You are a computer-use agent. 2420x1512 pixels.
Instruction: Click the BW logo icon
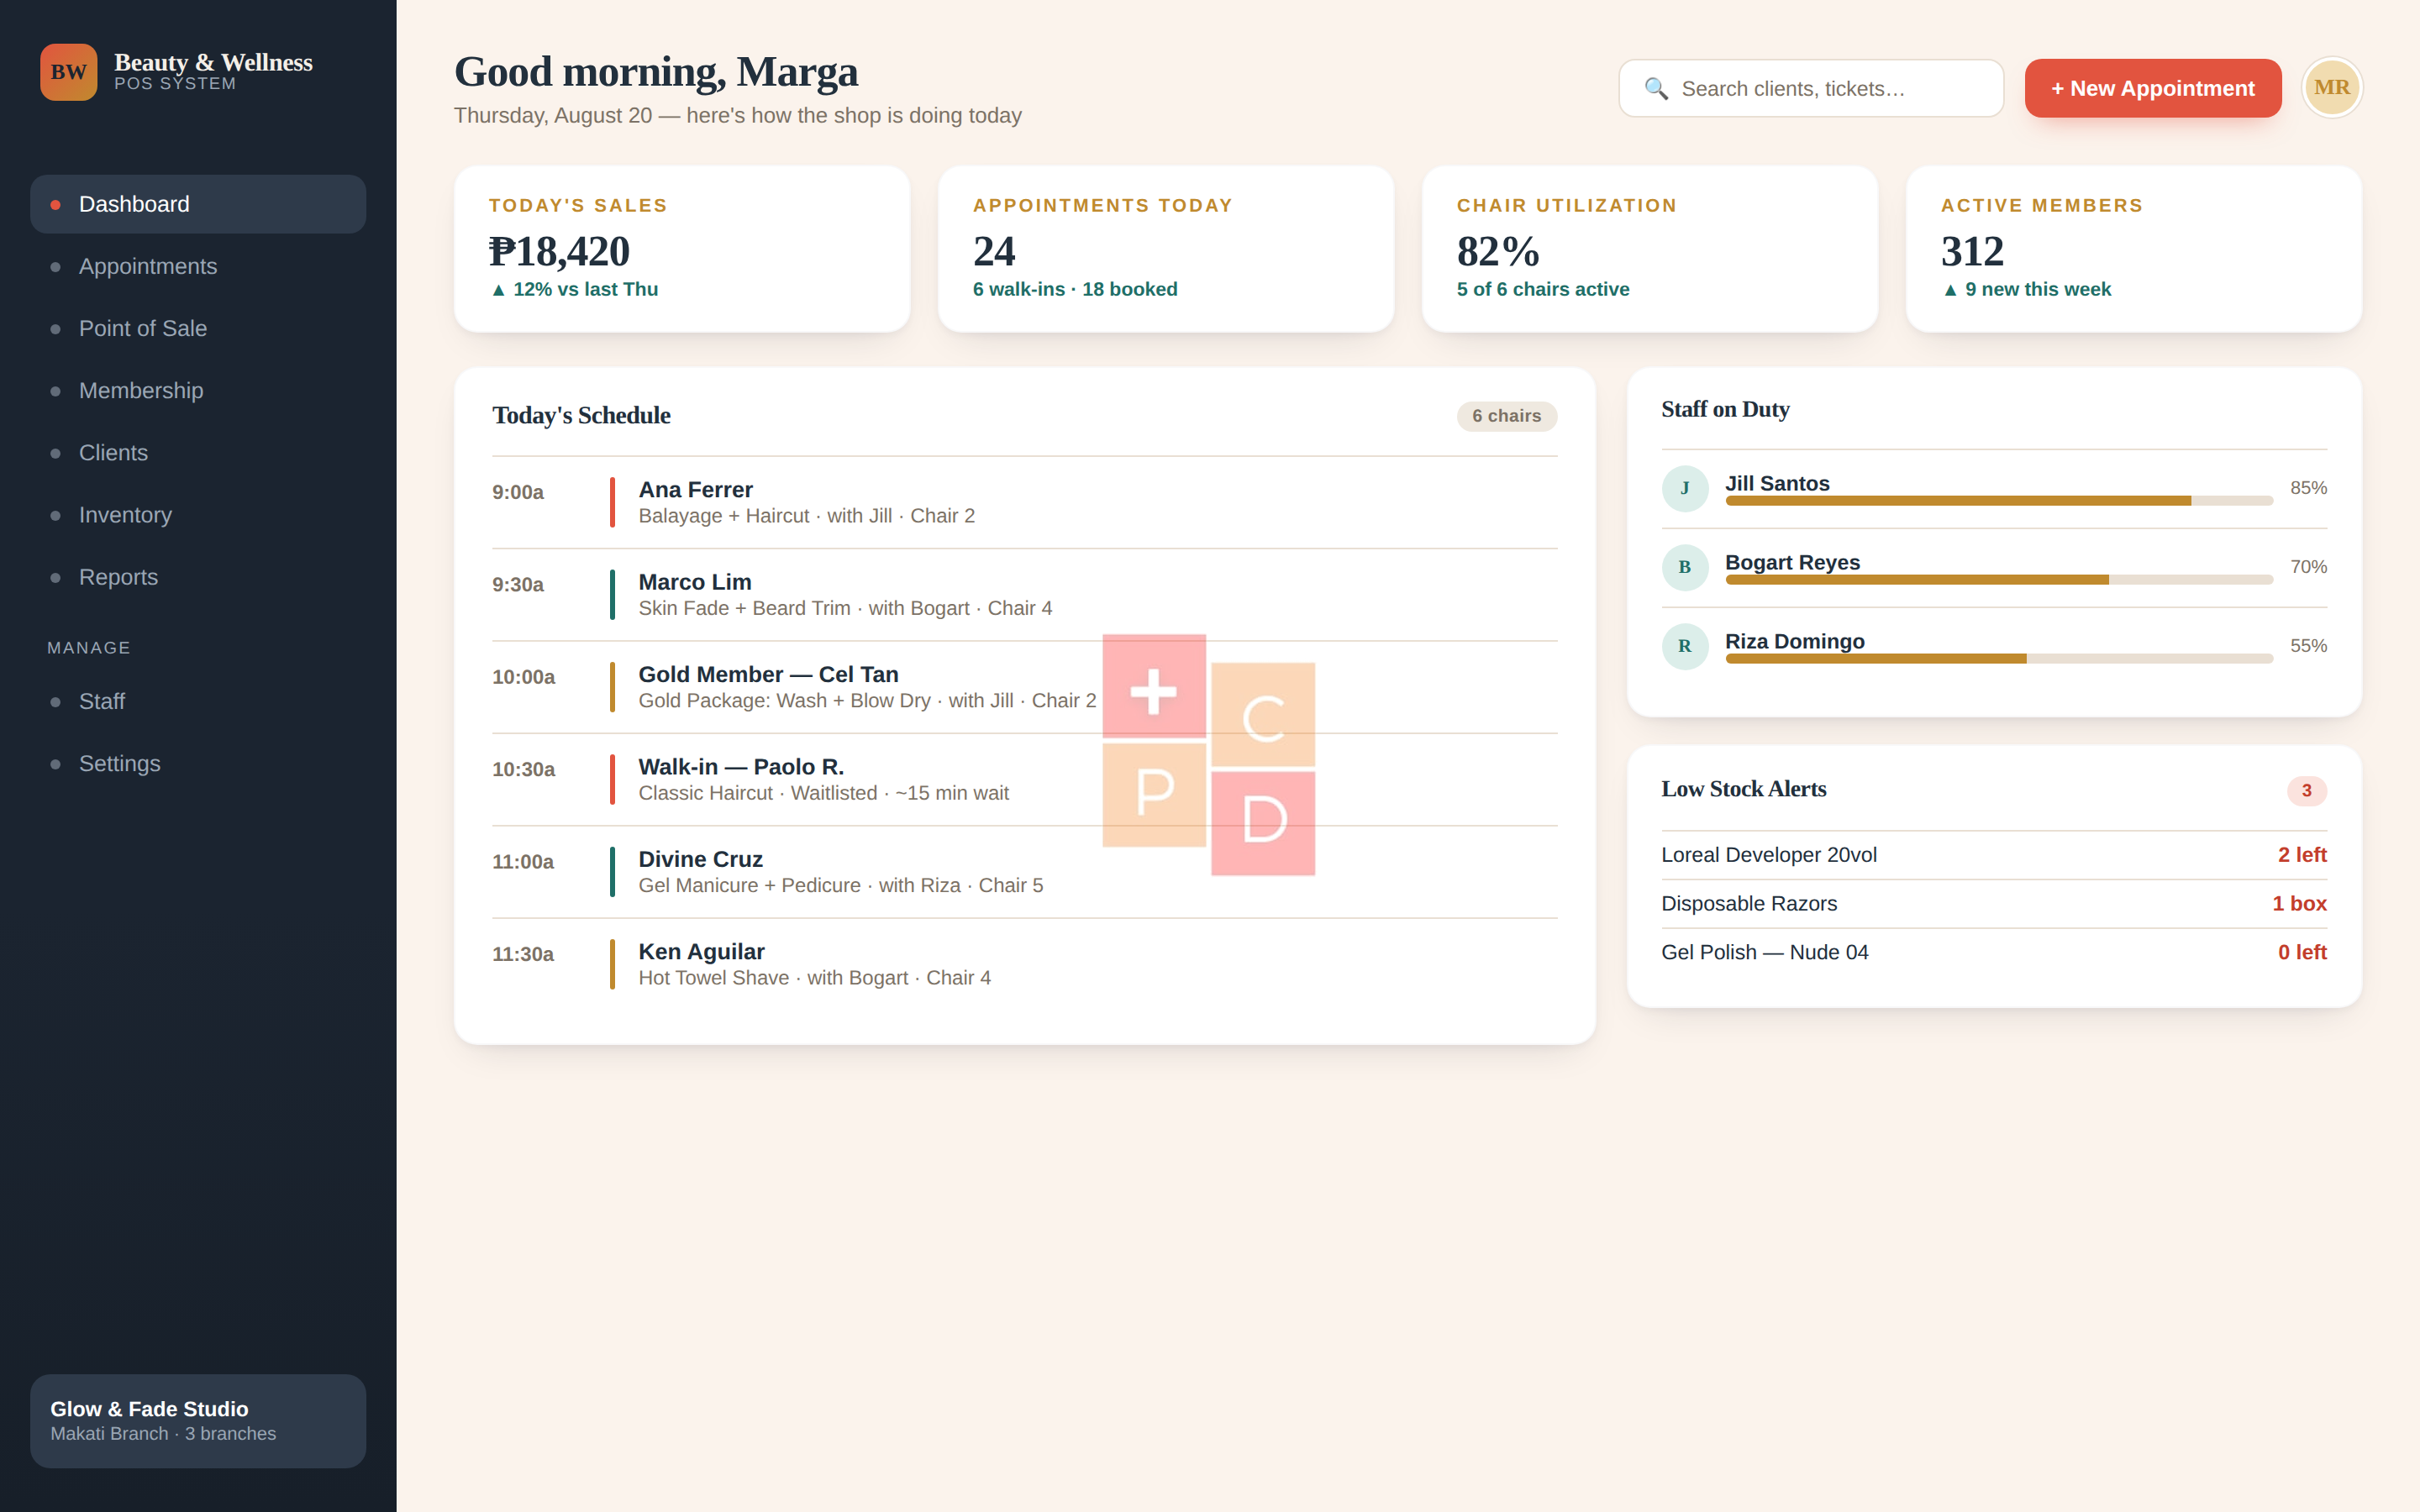coord(68,72)
